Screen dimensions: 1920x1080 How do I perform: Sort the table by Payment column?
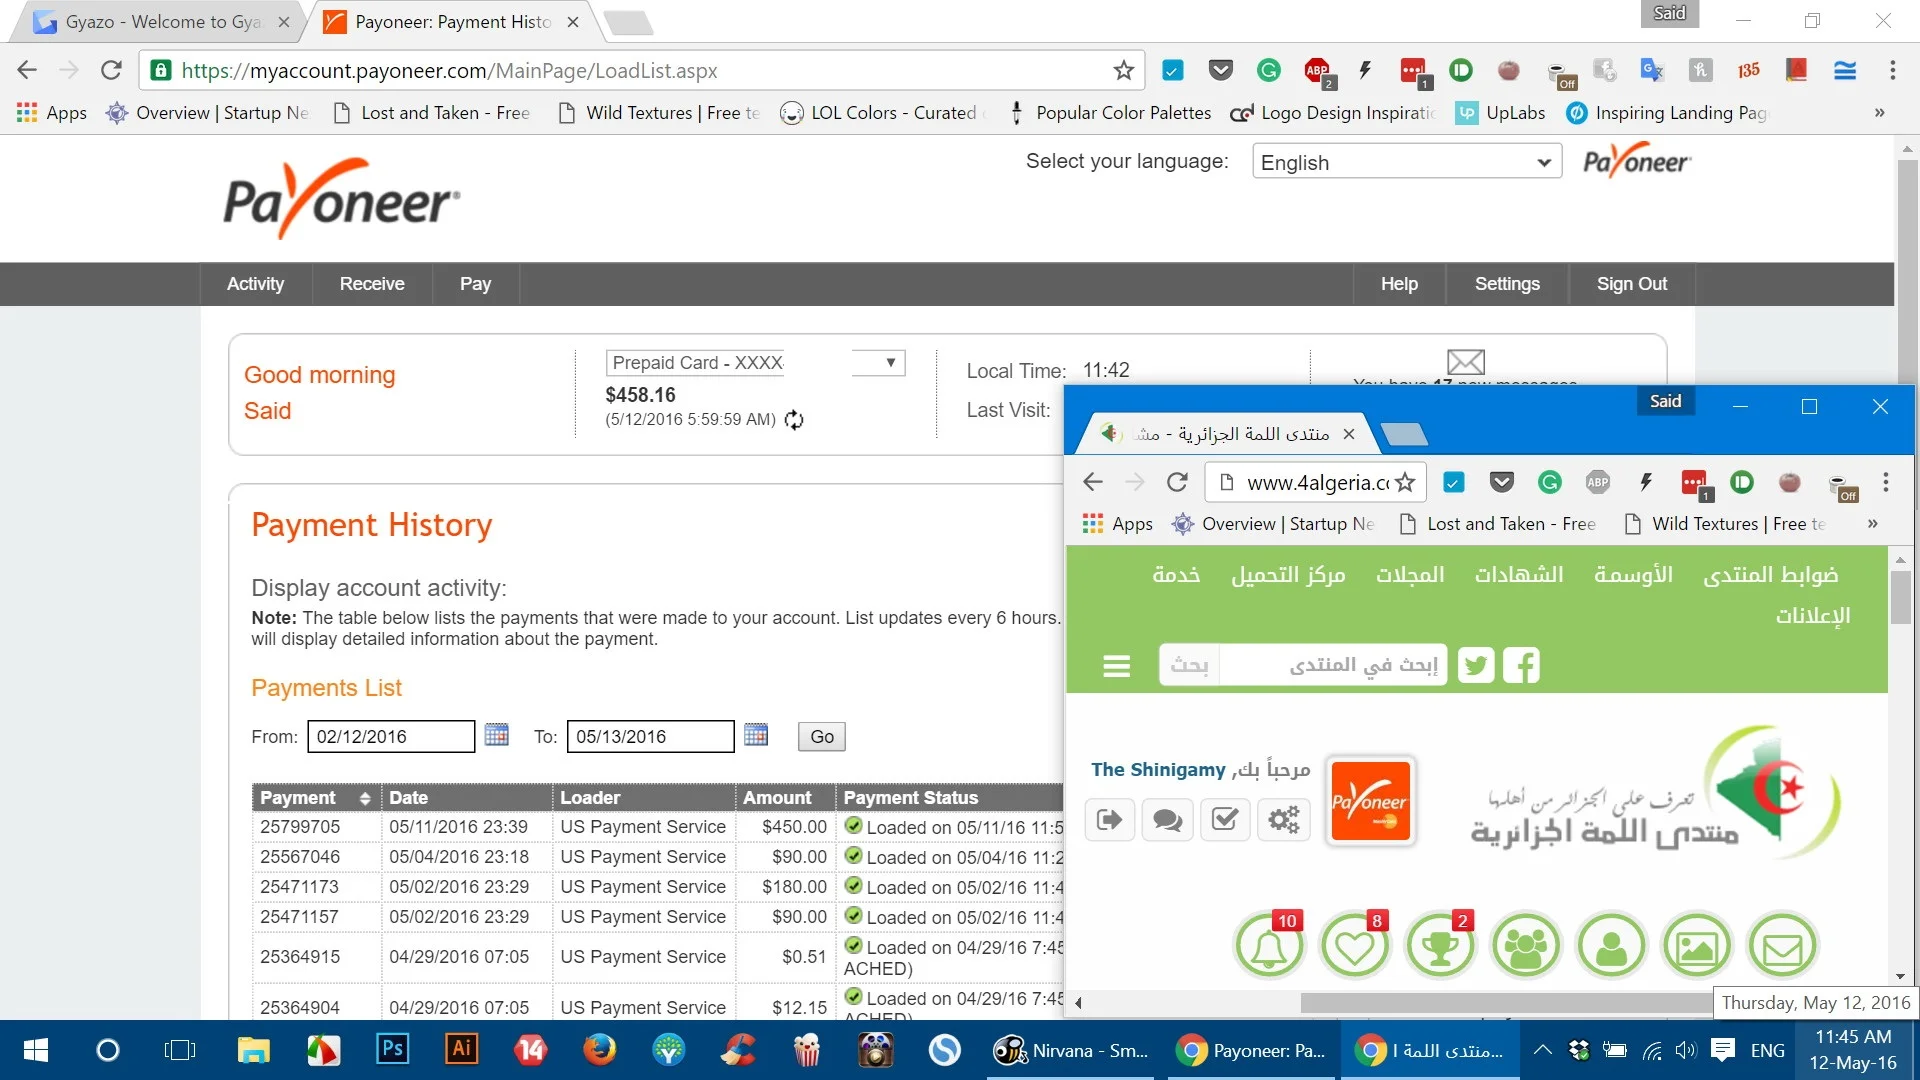[x=364, y=798]
